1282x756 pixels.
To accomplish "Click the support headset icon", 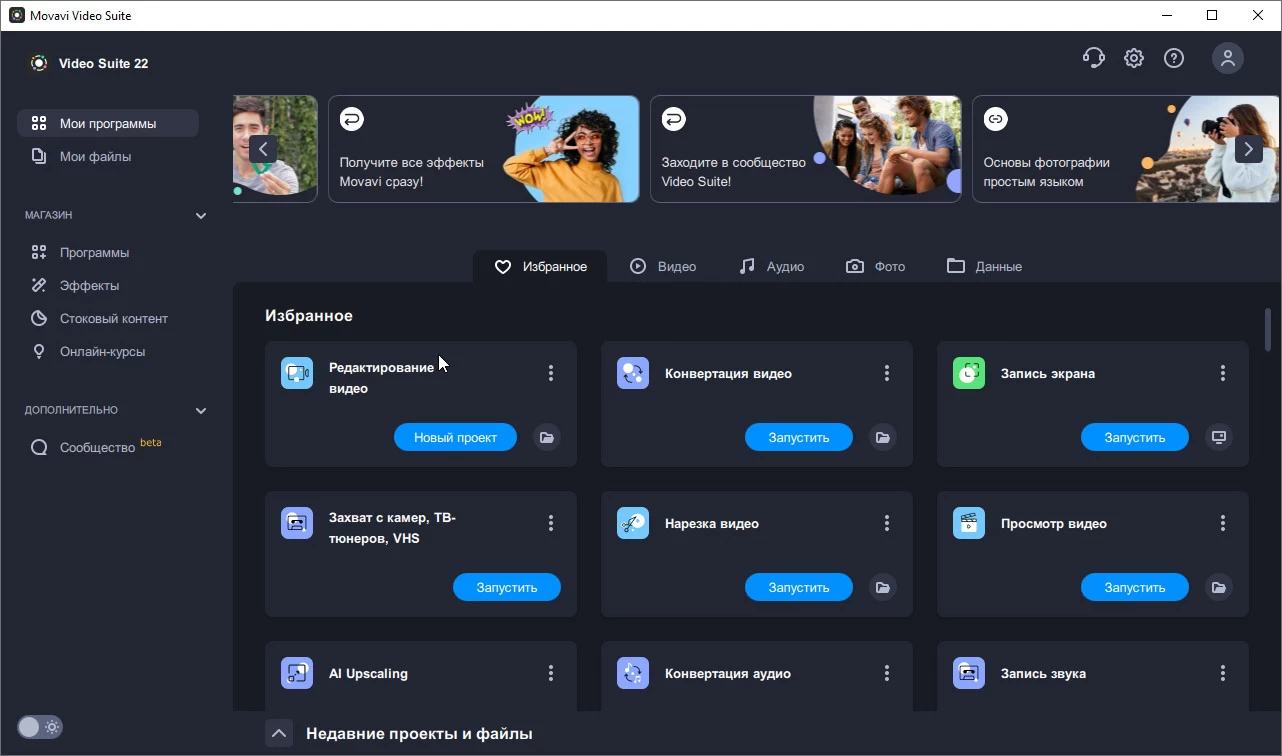I will pos(1093,58).
